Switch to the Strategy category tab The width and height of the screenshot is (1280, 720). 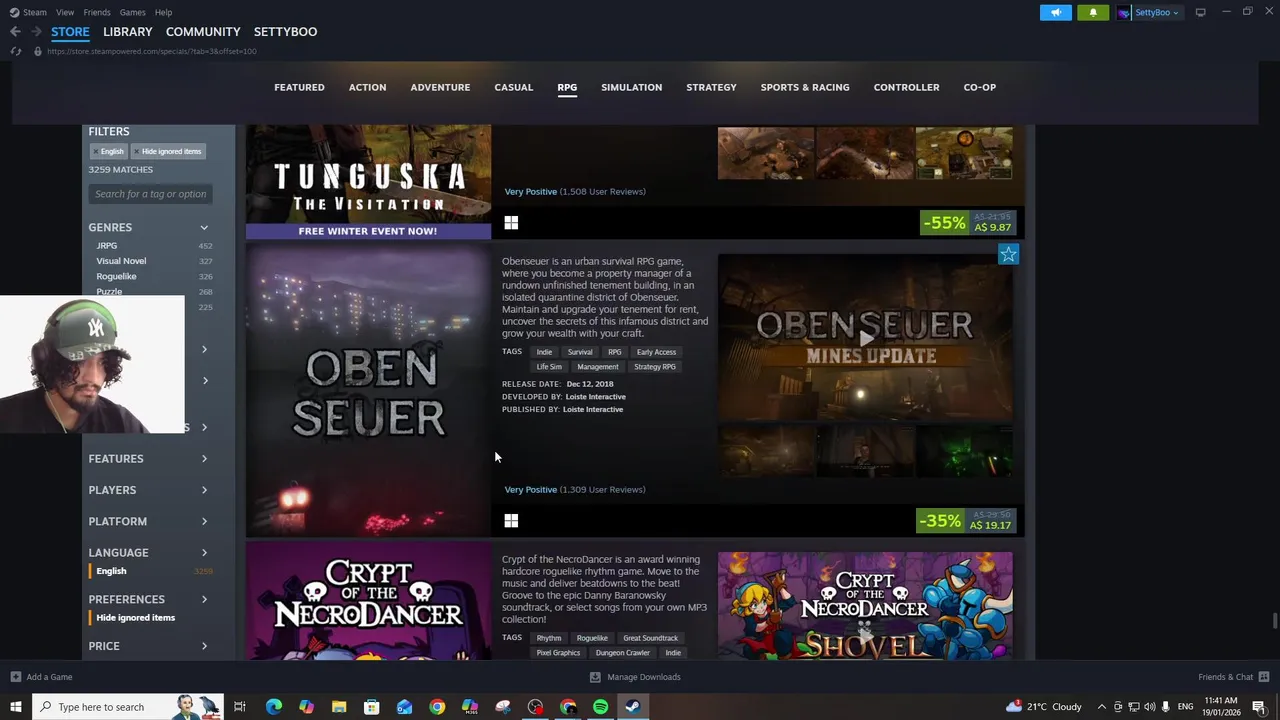[x=711, y=87]
